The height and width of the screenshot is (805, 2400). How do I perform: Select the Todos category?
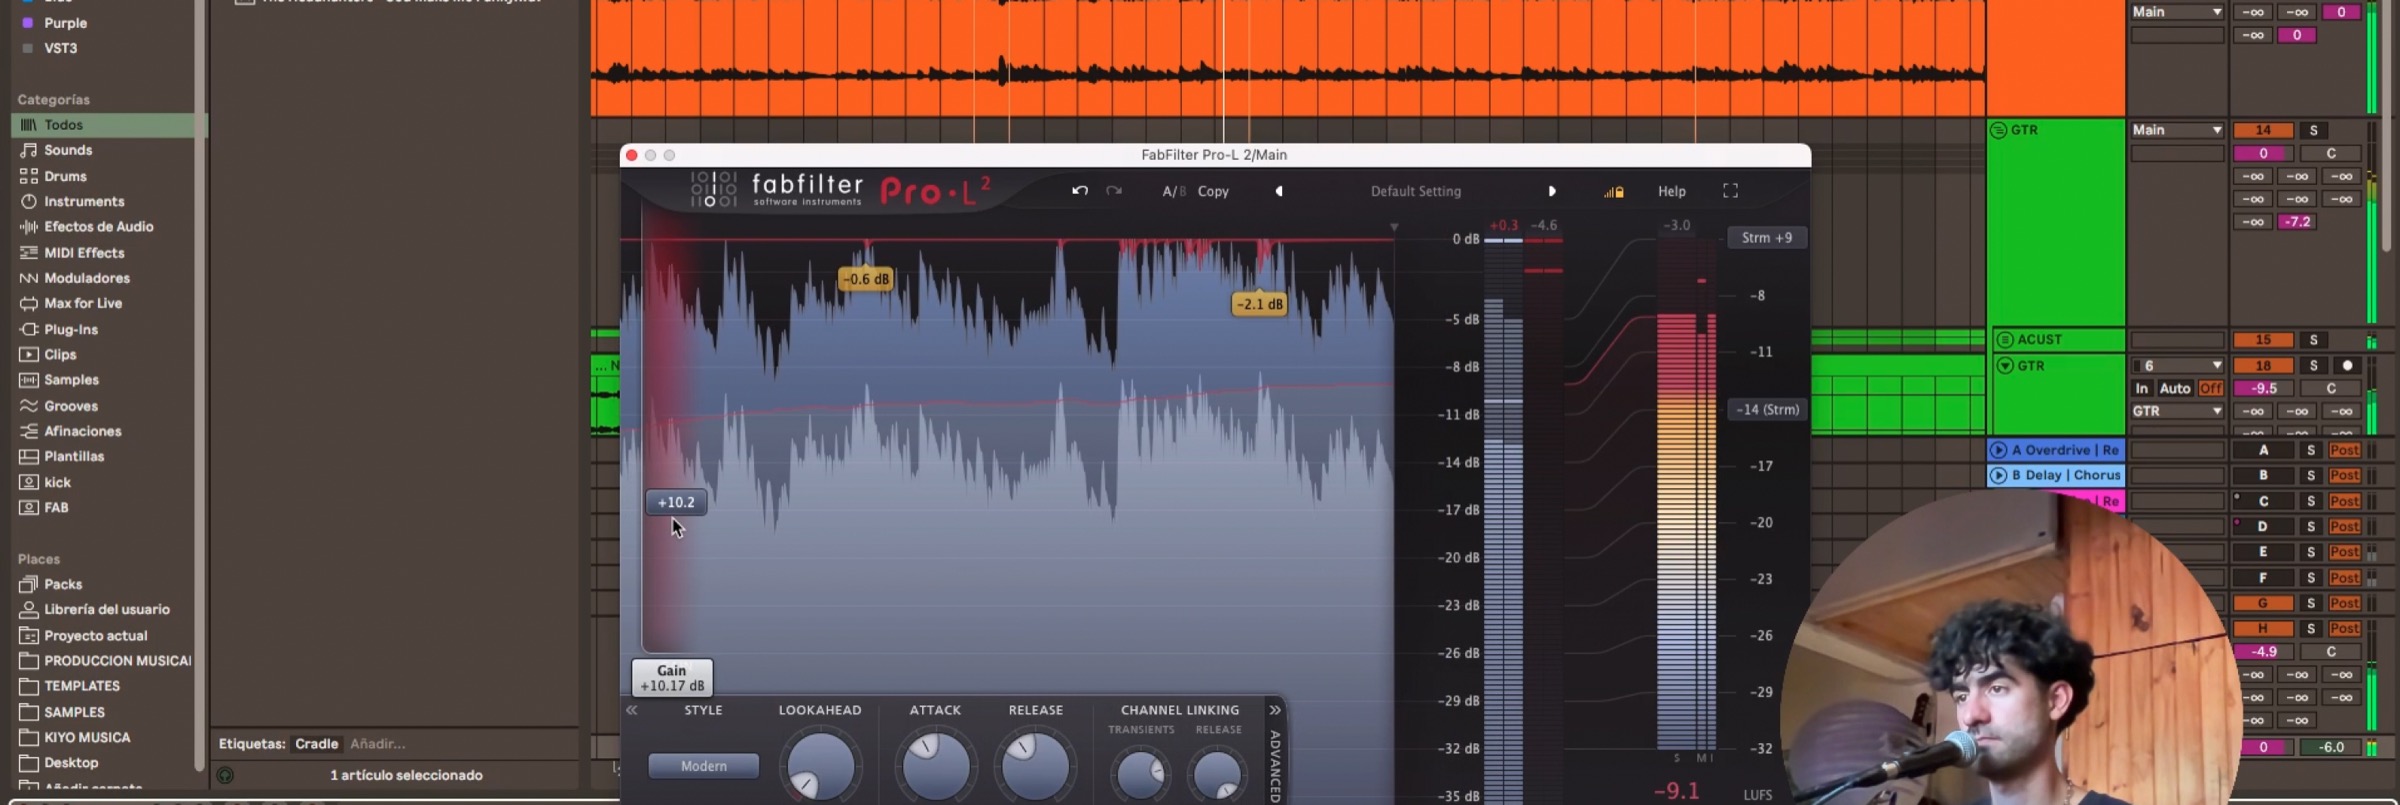(108, 125)
